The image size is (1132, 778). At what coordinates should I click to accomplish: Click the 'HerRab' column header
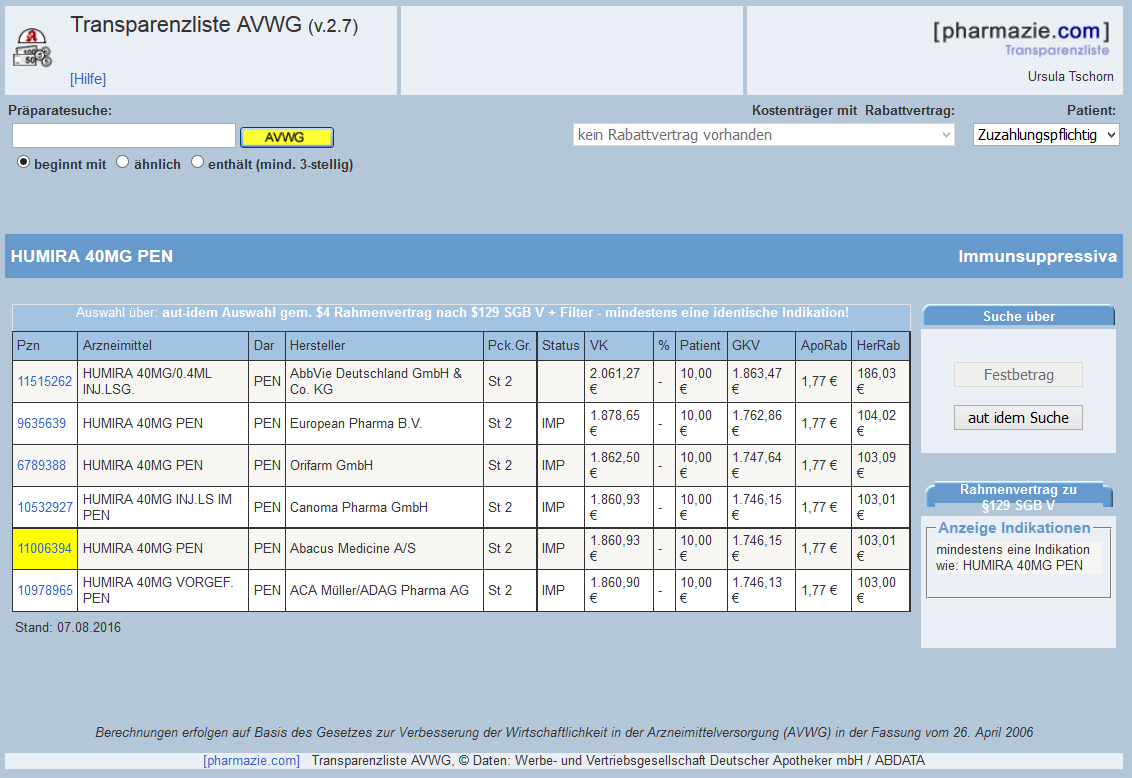tap(880, 346)
